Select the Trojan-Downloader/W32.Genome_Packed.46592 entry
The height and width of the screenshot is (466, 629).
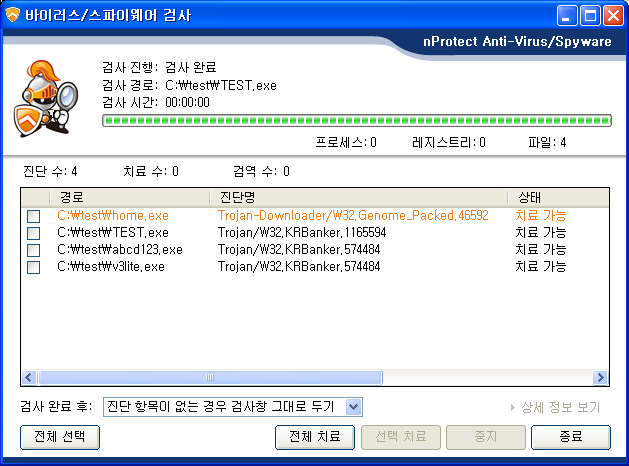coord(353,216)
